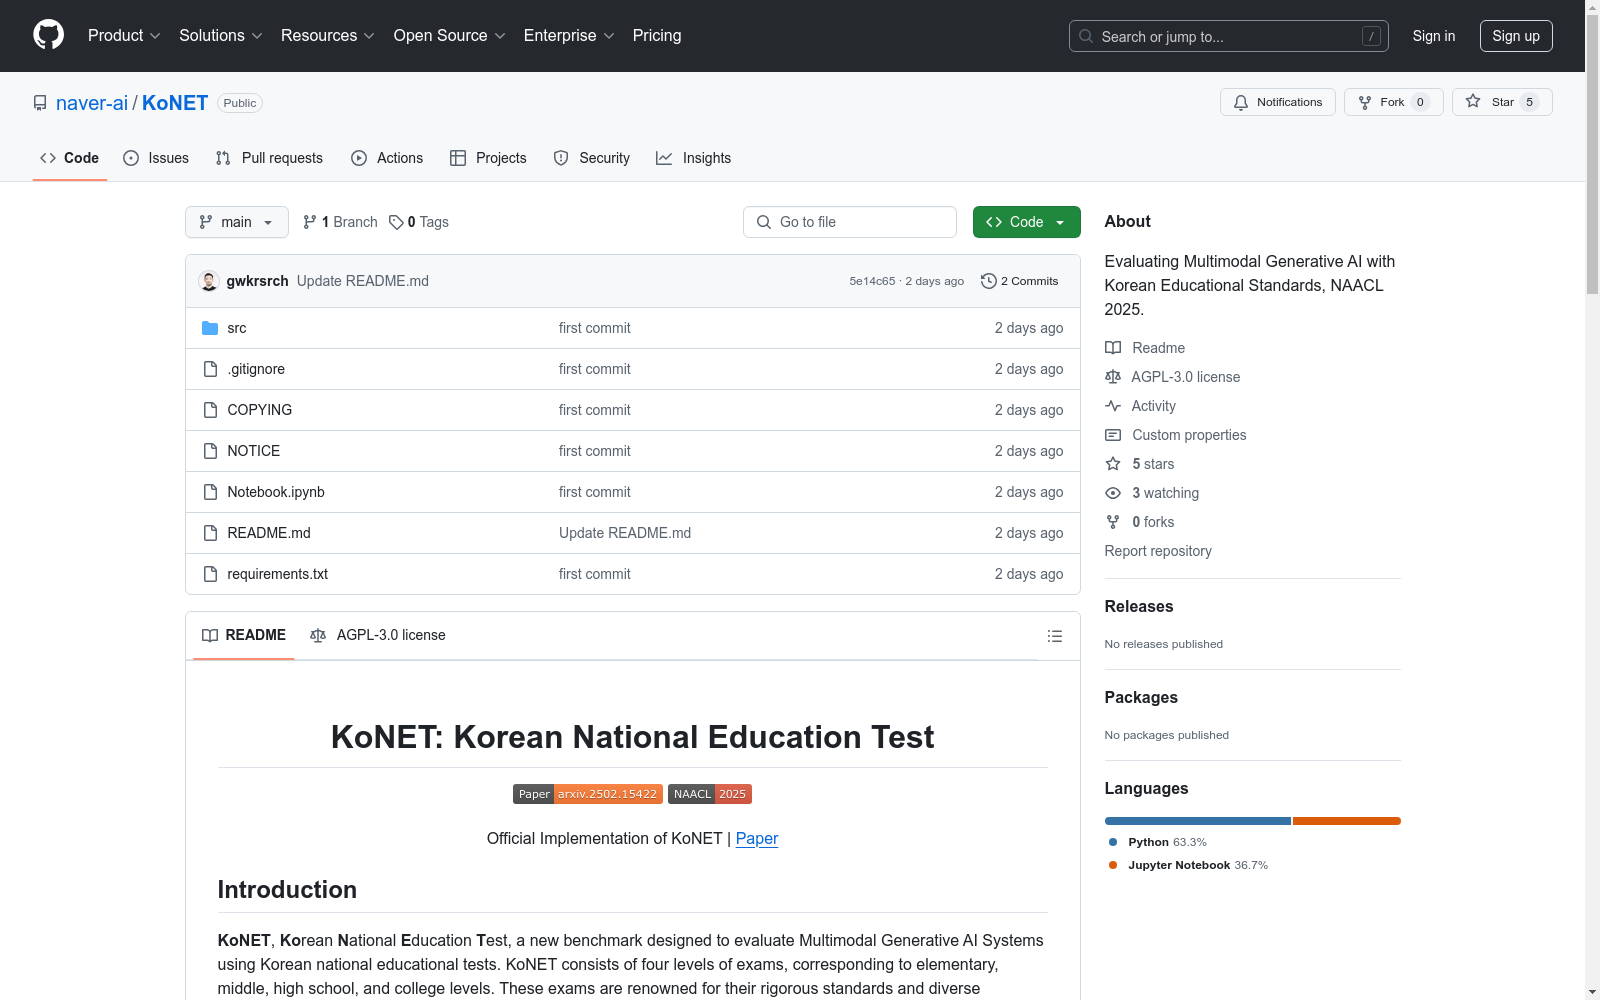
Task: Switch to the Security tab
Action: pyautogui.click(x=592, y=158)
